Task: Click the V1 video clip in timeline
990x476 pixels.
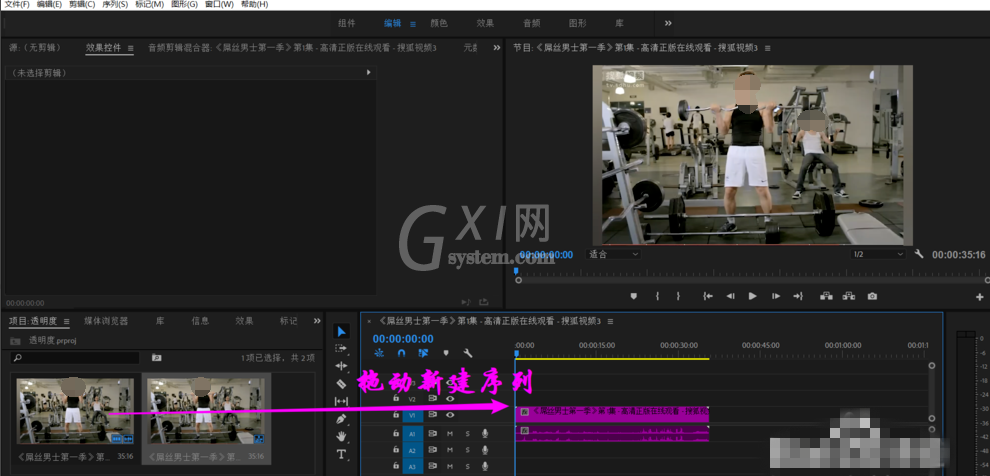Action: (612, 414)
